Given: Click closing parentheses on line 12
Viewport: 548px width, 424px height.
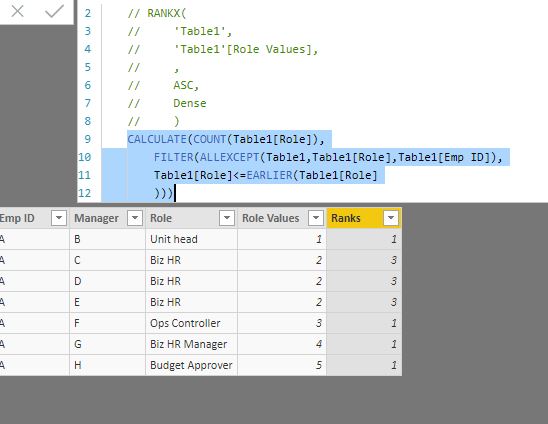Looking at the screenshot, I should click(x=164, y=193).
